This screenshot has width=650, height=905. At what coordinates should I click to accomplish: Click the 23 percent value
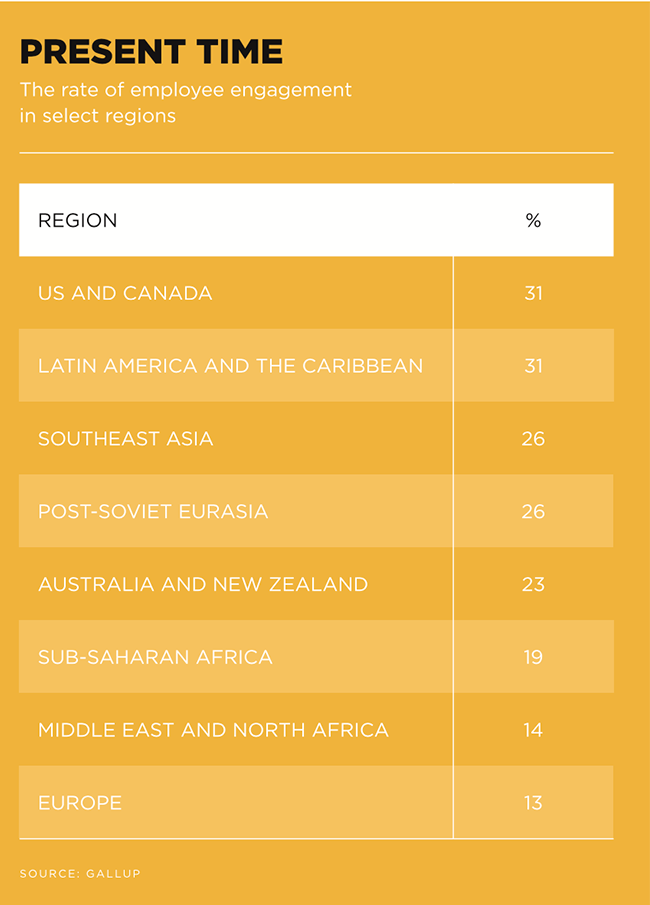[x=533, y=584]
